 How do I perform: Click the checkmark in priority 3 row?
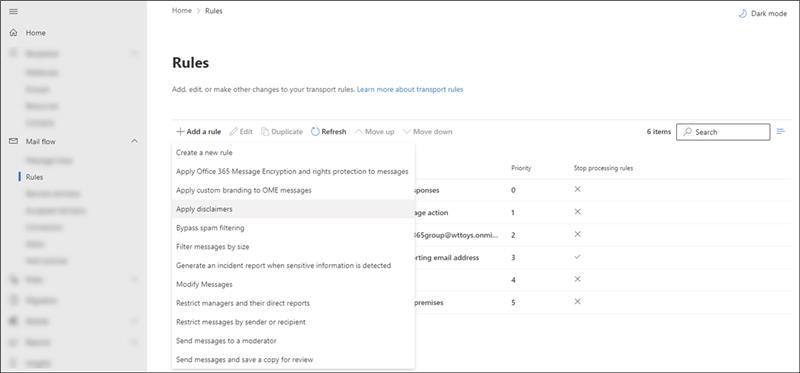click(578, 257)
